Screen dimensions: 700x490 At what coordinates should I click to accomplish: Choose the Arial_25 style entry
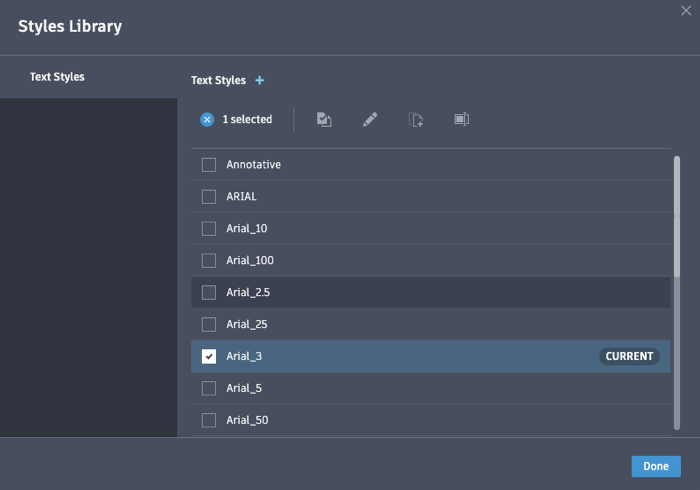pos(247,325)
